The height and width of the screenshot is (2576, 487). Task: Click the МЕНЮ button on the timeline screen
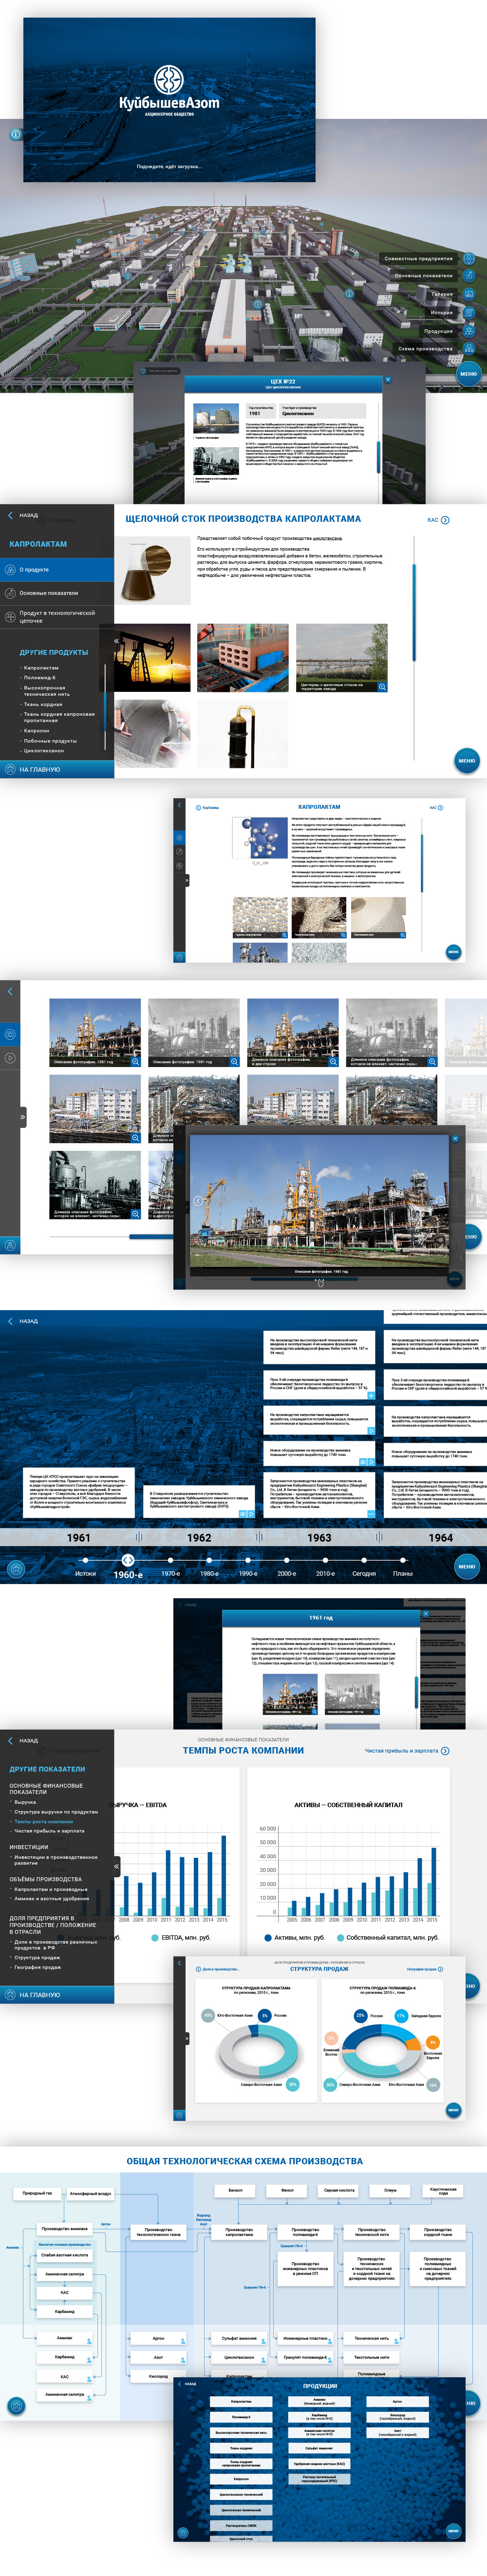click(x=467, y=1566)
